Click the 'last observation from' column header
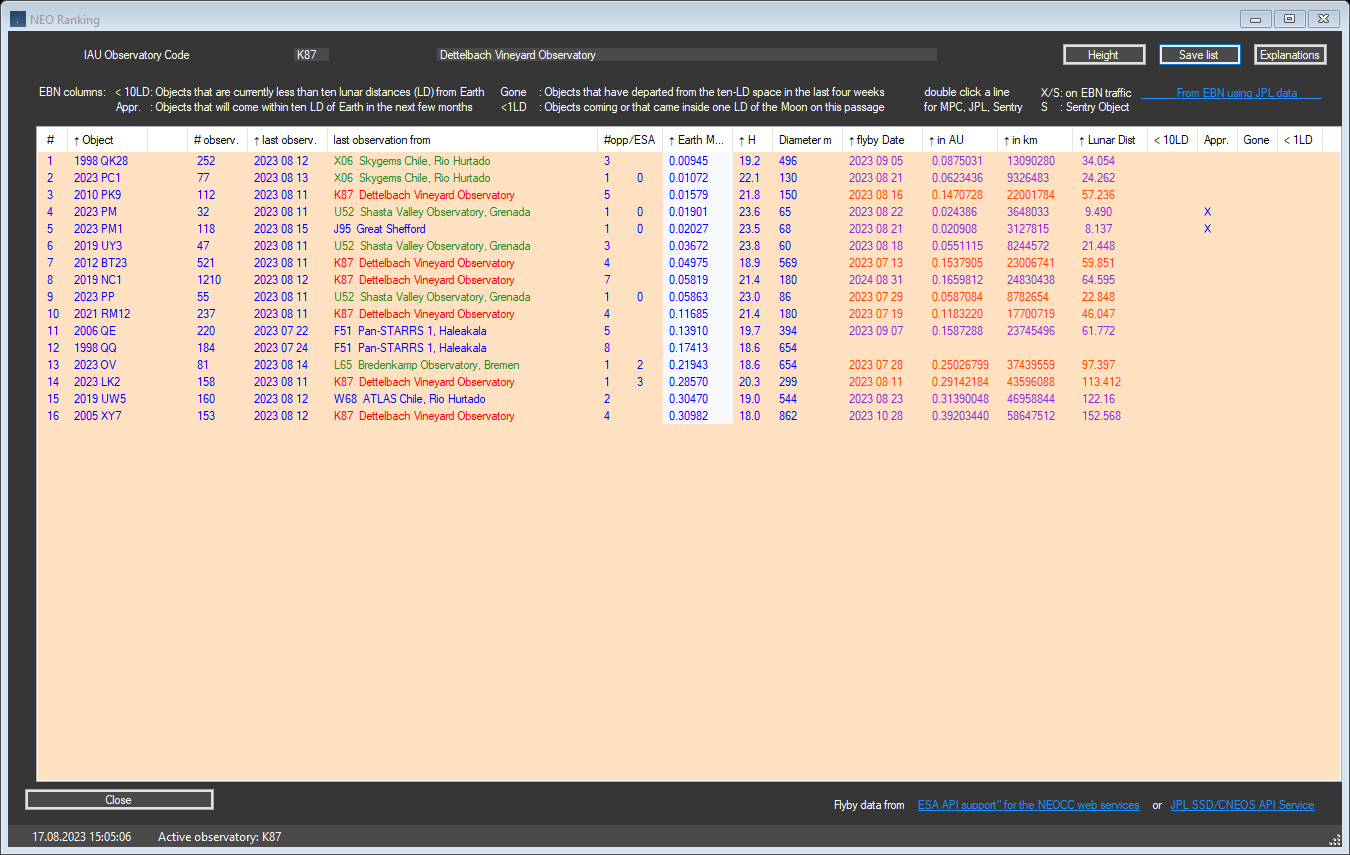1350x855 pixels. pyautogui.click(x=463, y=140)
